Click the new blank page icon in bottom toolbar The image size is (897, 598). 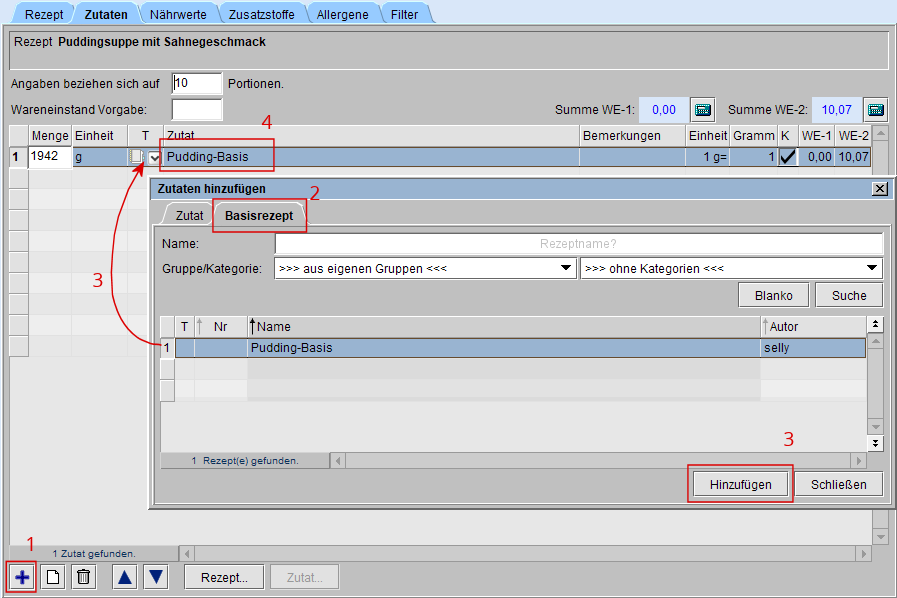click(x=53, y=577)
